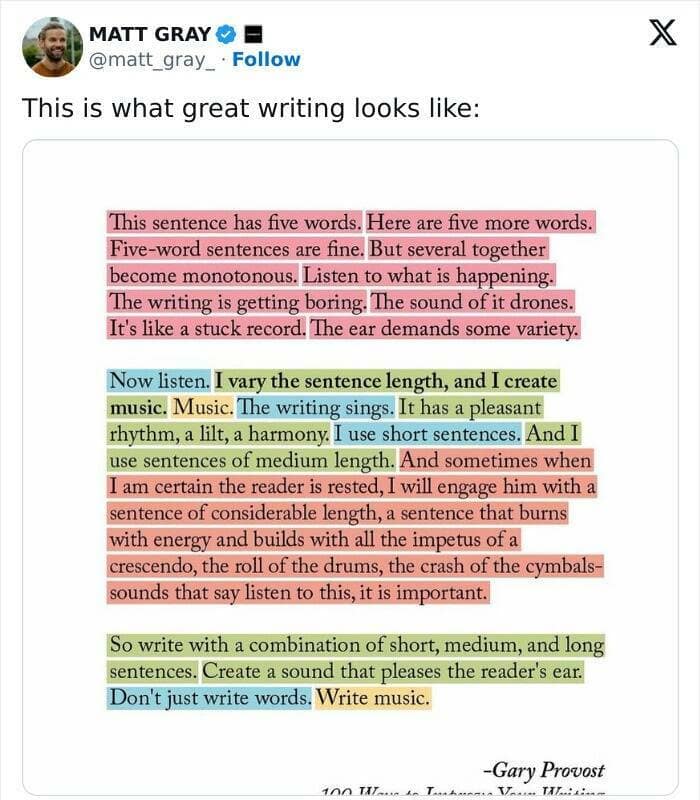Follow the Matt Gray account

[x=266, y=59]
